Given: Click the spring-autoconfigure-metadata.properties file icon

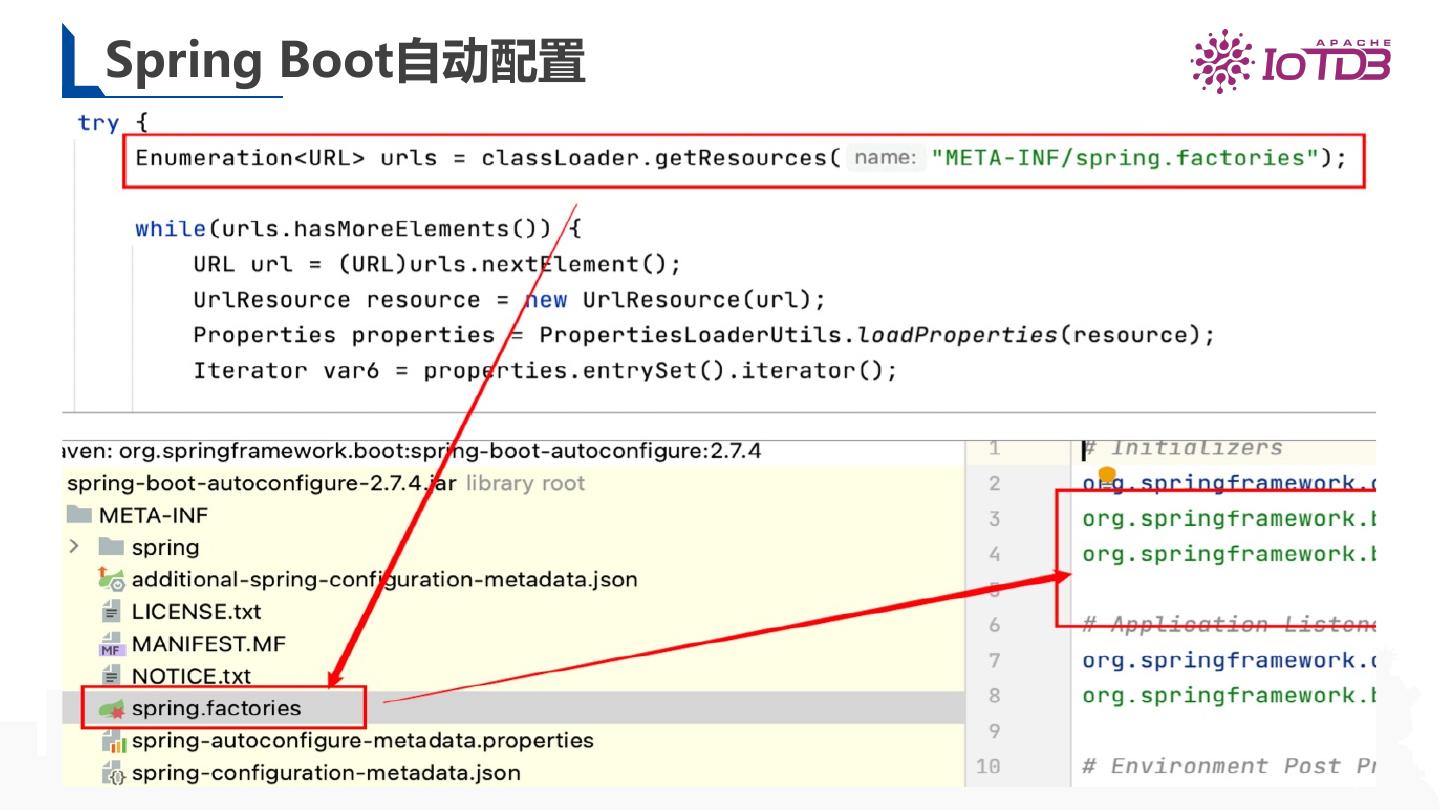Looking at the screenshot, I should pos(113,741).
